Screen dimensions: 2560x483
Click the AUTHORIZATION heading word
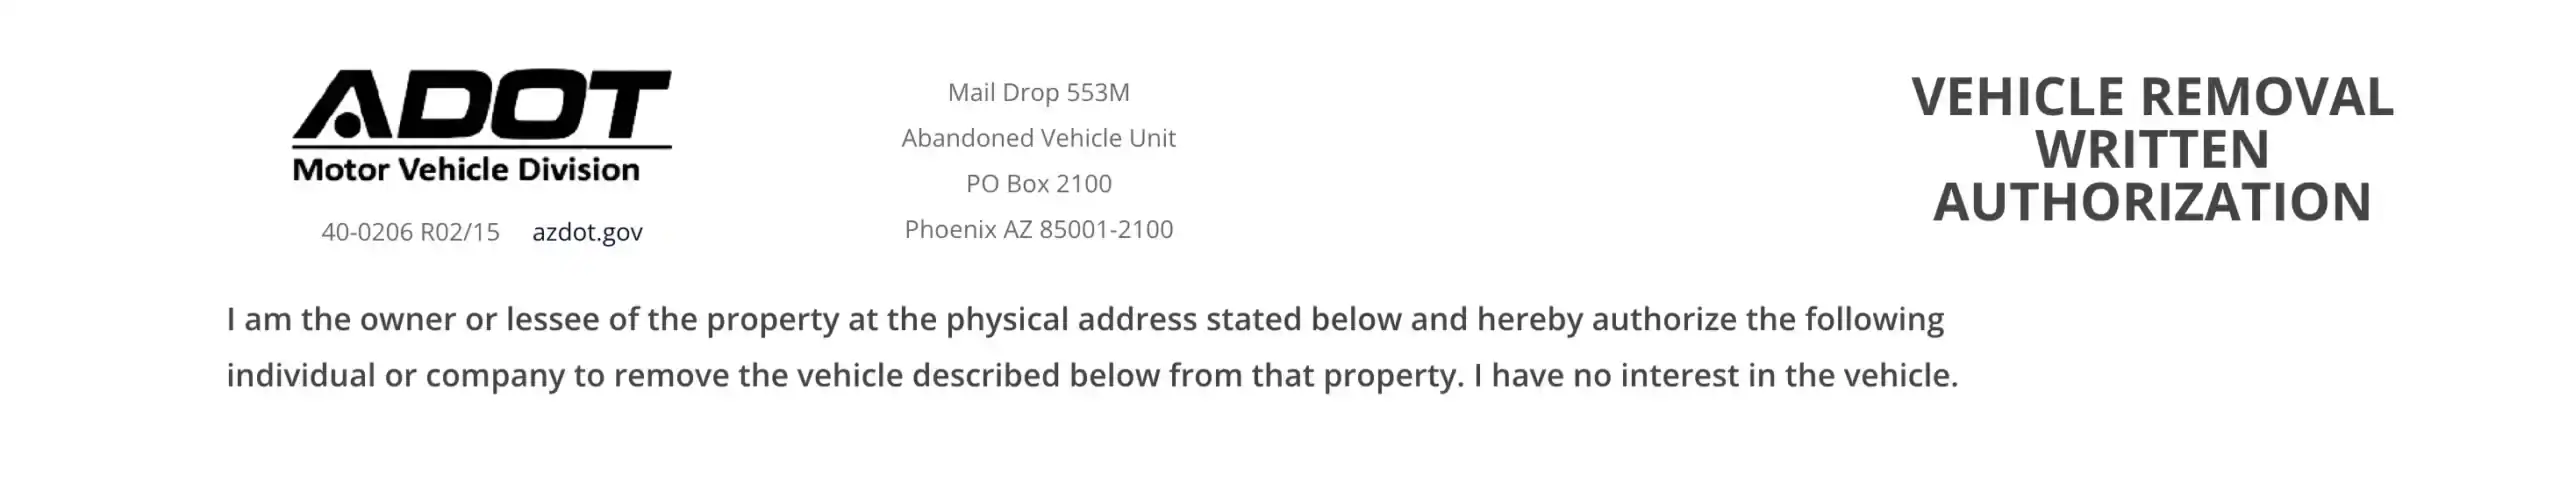point(2152,202)
